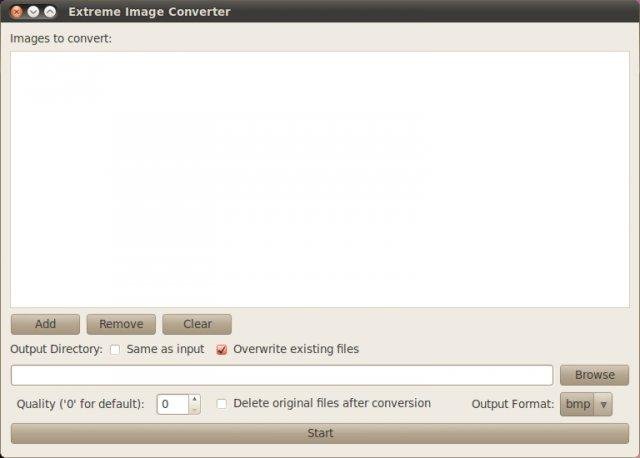Screen dimensions: 640x458
Task: Click the Add button
Action: 45,324
